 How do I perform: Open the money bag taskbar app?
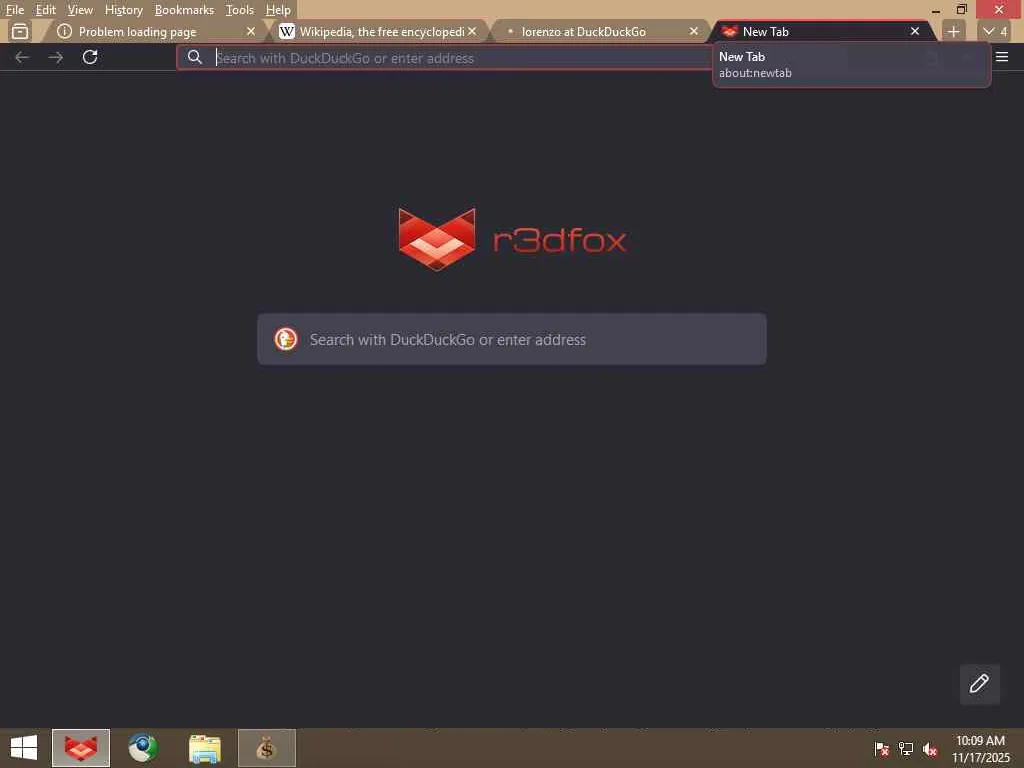tap(266, 748)
